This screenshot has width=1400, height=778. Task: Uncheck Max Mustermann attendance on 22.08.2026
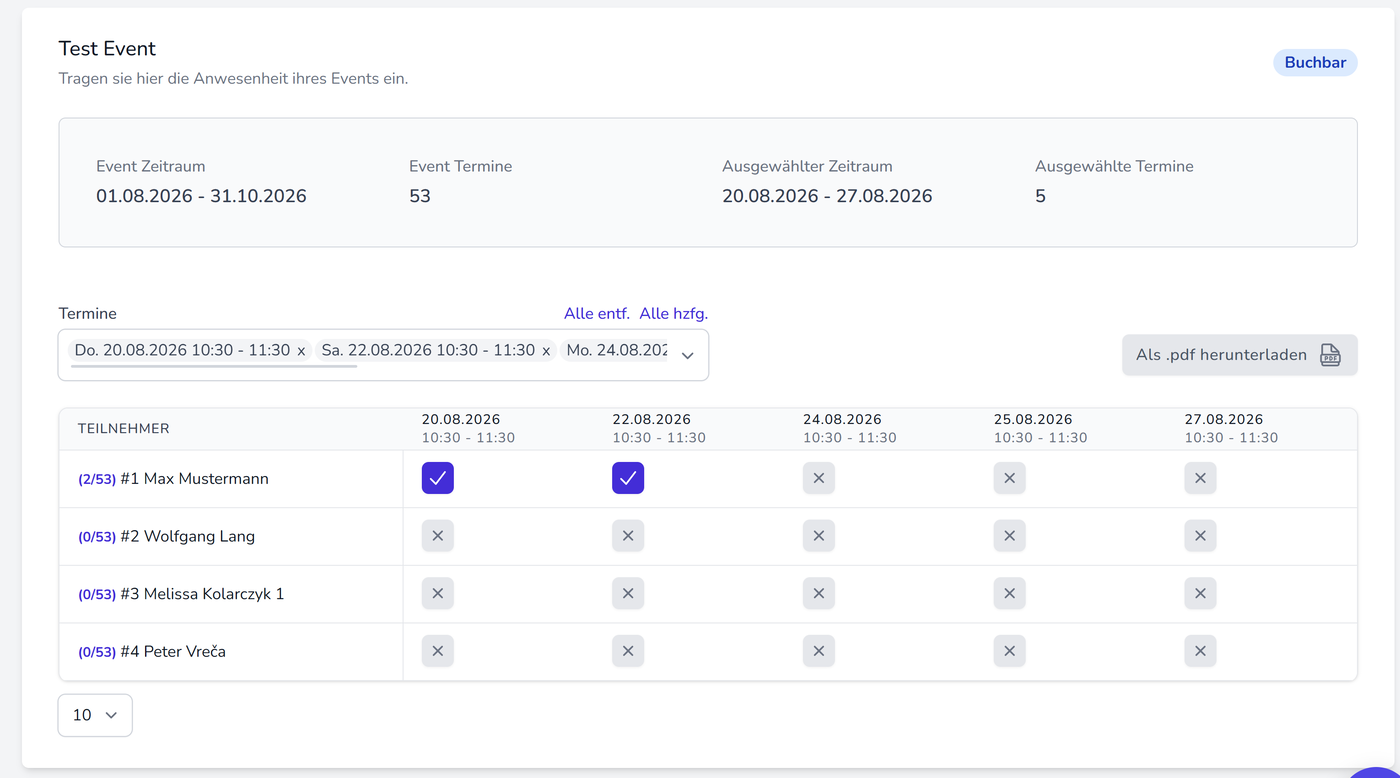(x=628, y=478)
